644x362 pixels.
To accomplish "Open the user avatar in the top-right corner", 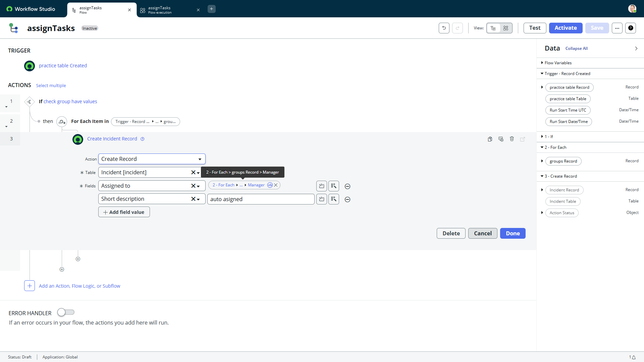I will 632,9.
